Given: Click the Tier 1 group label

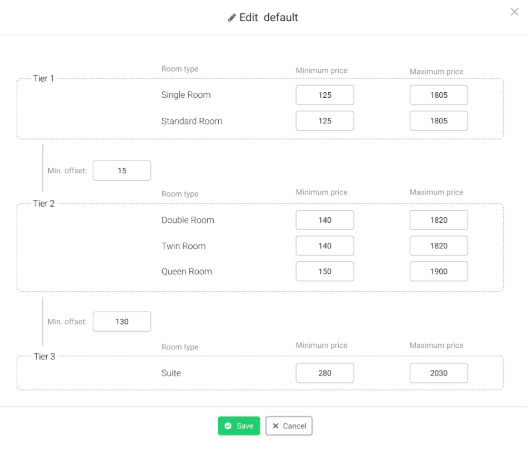Looking at the screenshot, I should pyautogui.click(x=43, y=78).
